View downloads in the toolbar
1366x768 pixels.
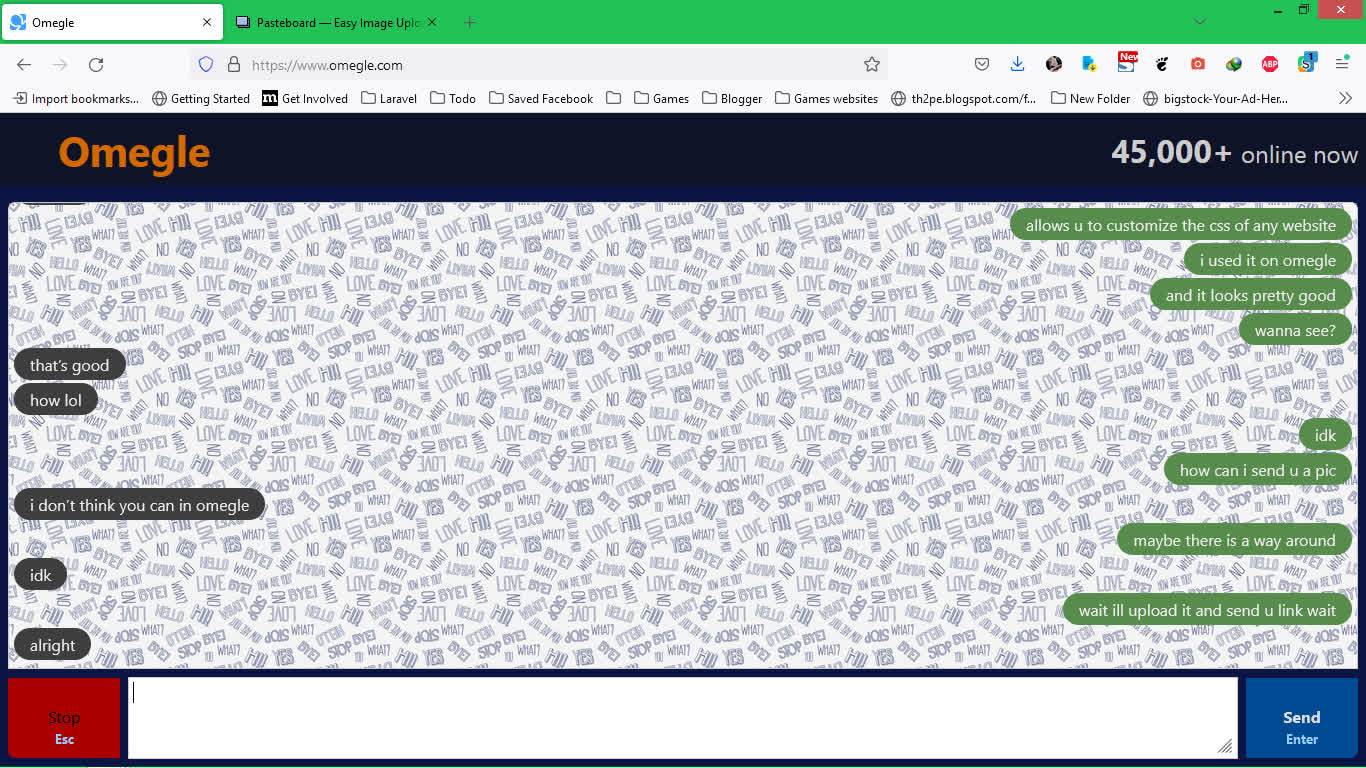pyautogui.click(x=1018, y=64)
